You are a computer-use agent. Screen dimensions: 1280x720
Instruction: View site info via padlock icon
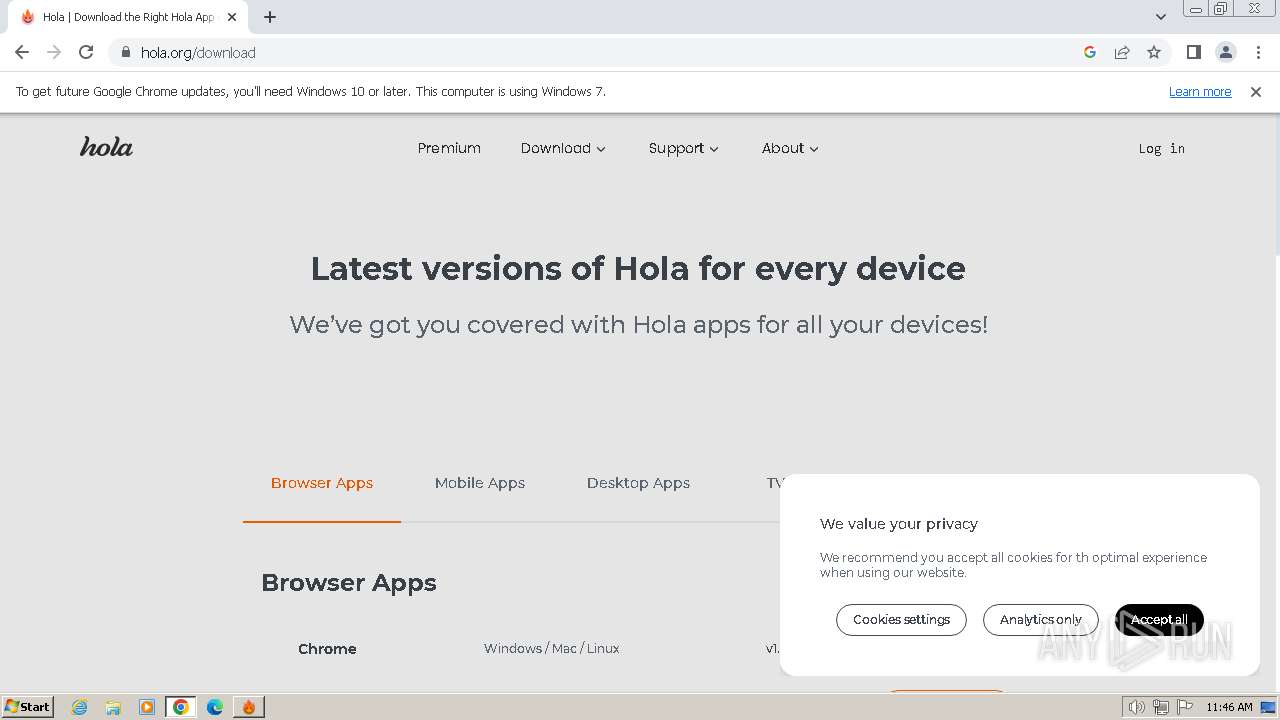[125, 52]
